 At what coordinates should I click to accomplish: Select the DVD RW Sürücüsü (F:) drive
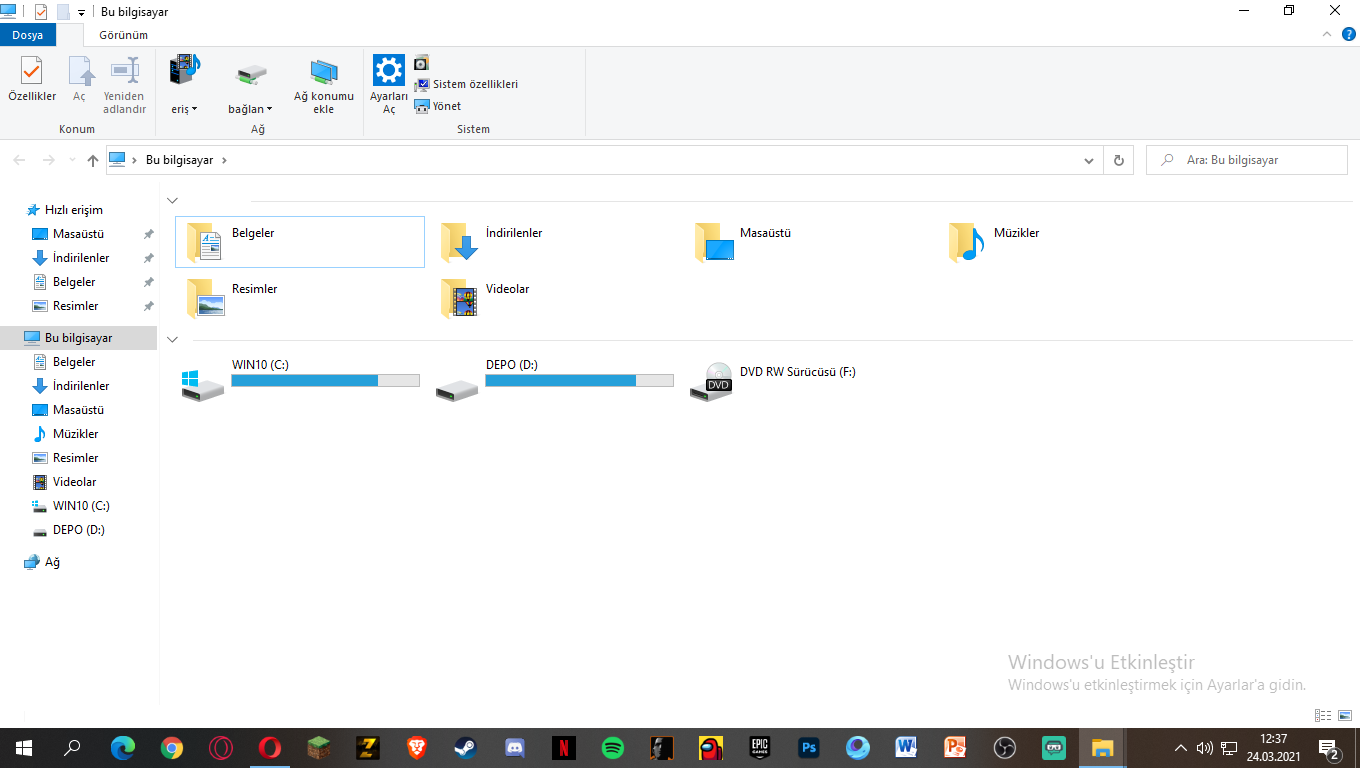[808, 381]
